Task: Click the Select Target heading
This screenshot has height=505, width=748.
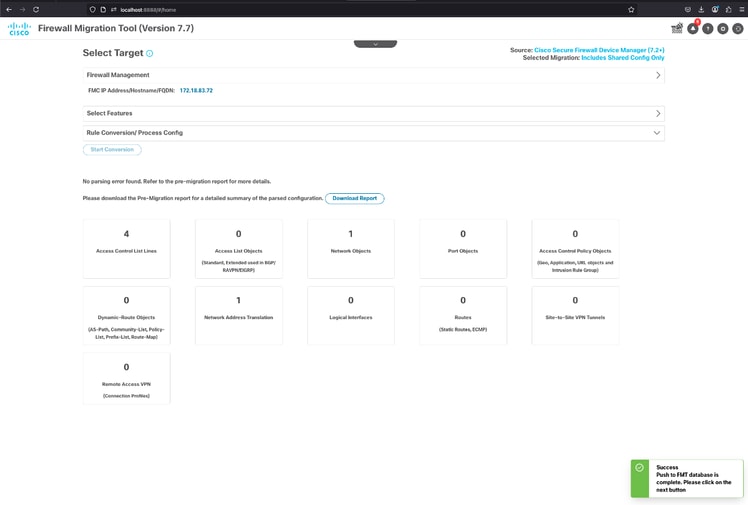Action: click(113, 53)
